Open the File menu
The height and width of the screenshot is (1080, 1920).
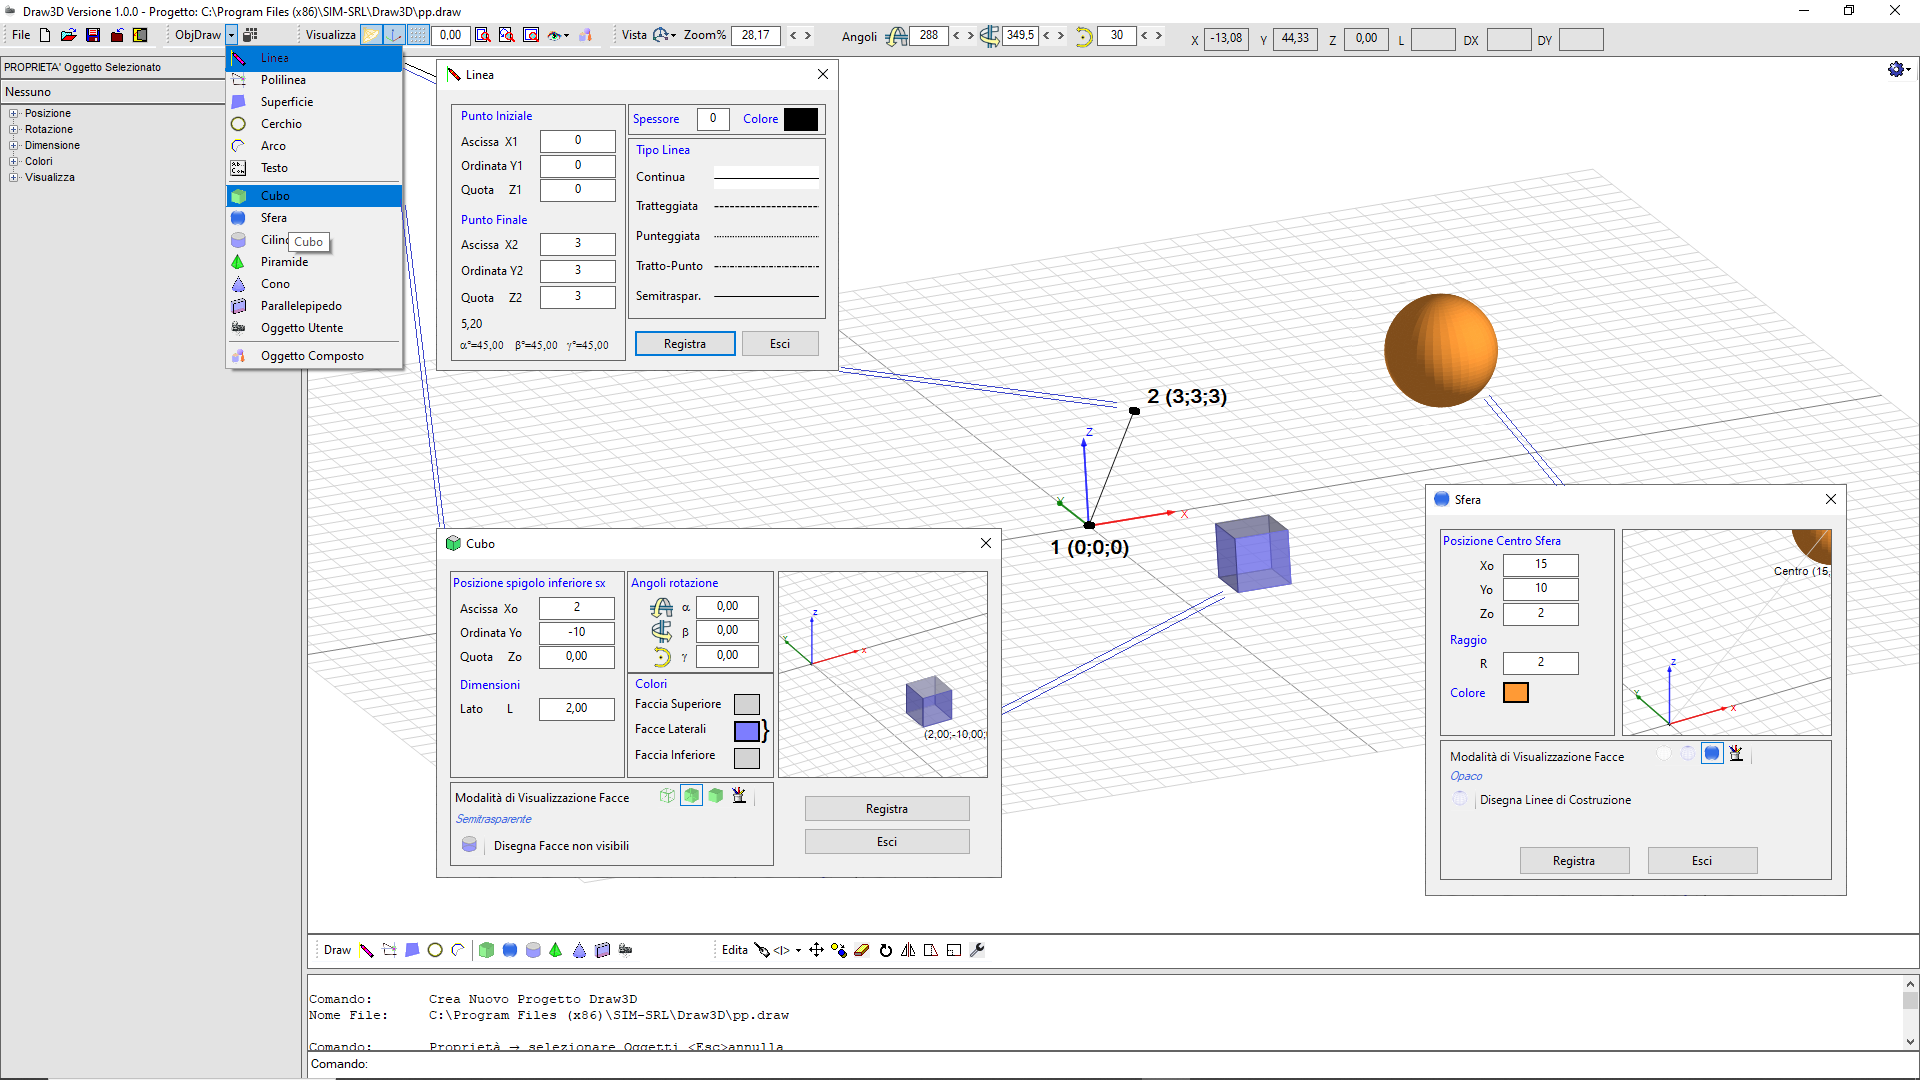(x=21, y=35)
